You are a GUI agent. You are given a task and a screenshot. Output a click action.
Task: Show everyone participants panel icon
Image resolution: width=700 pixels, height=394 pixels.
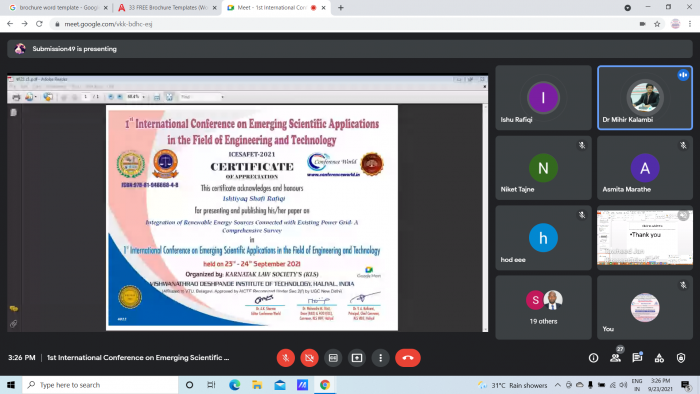615,358
